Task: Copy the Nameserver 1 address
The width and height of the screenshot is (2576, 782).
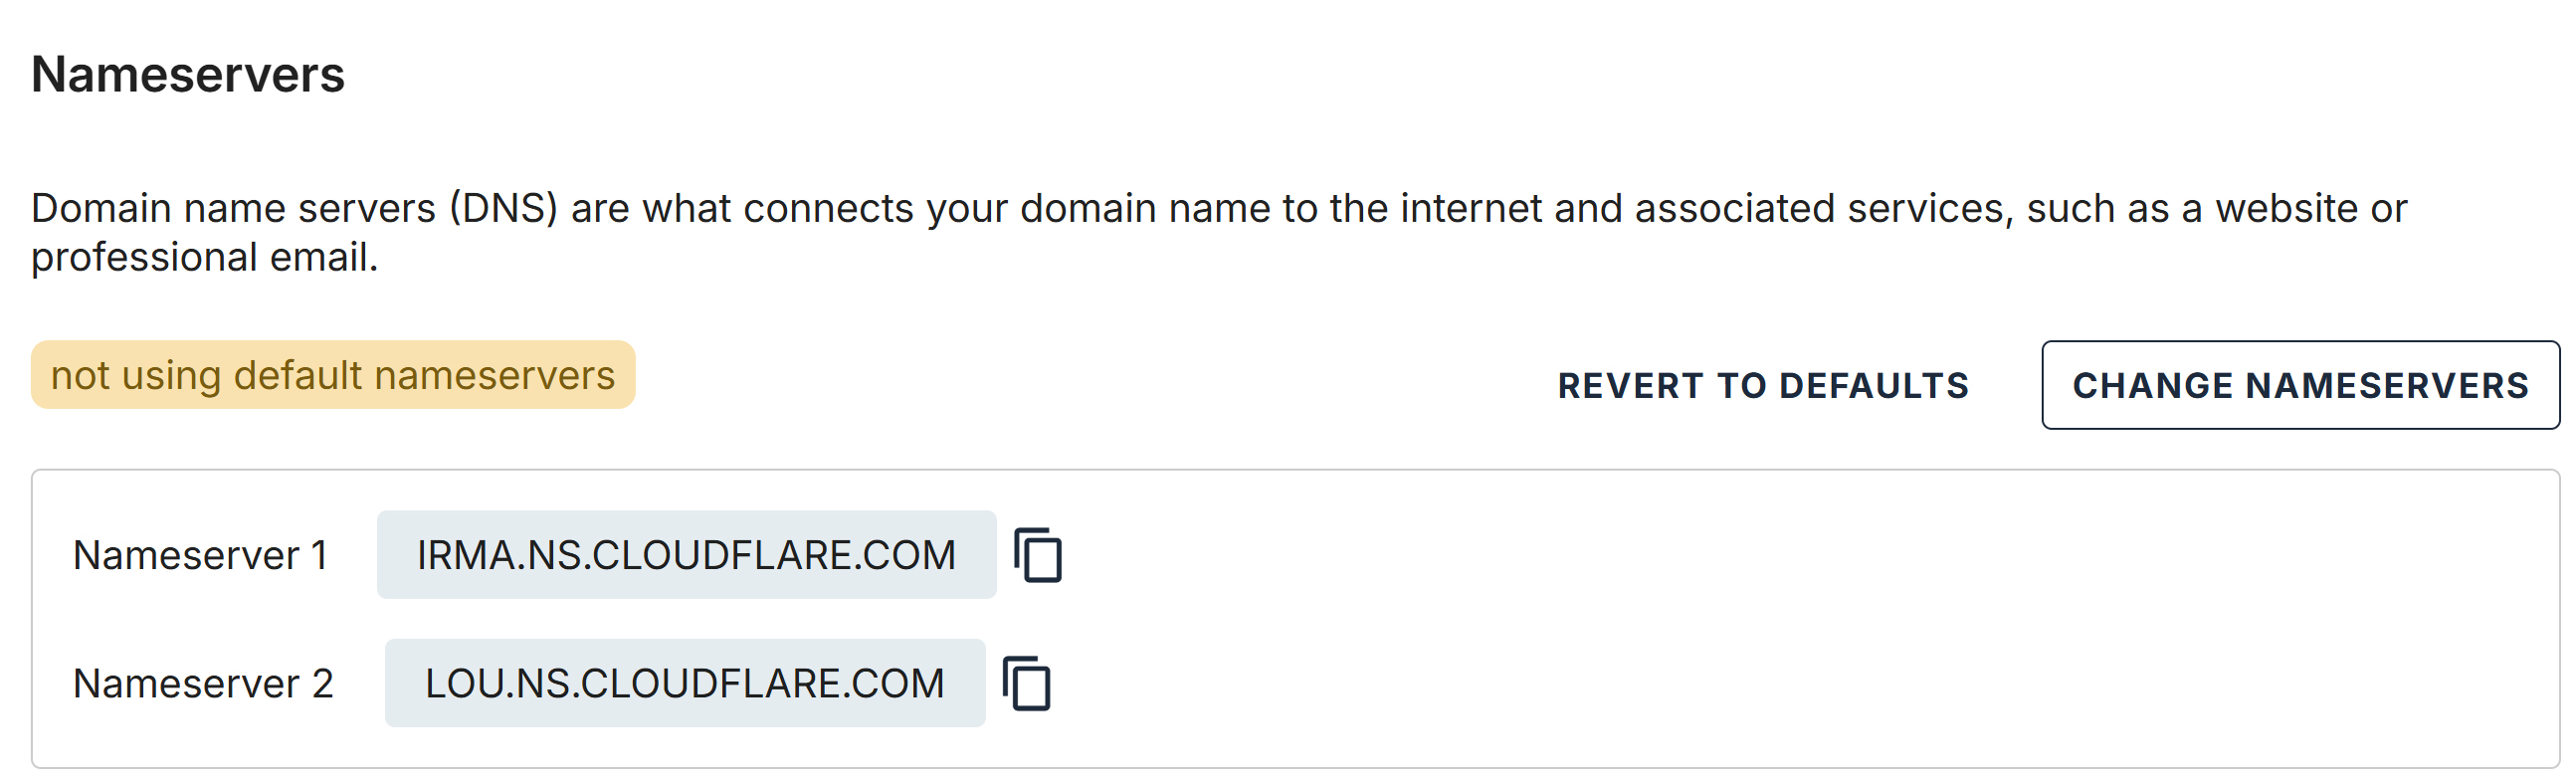Action: [x=1038, y=555]
